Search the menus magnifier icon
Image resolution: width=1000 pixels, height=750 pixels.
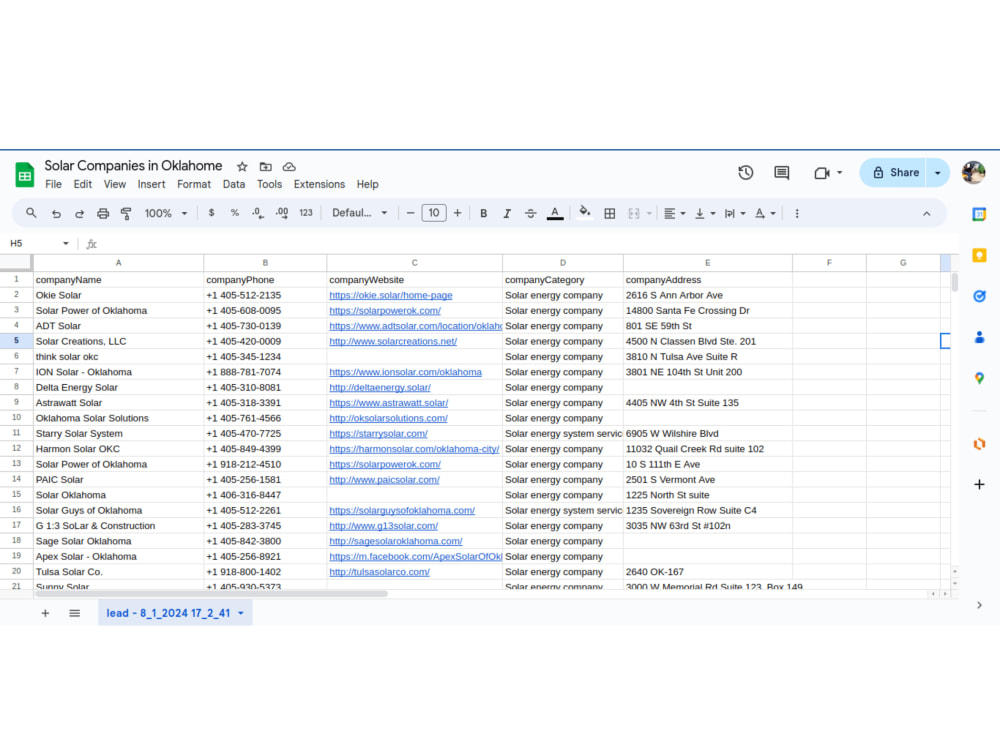pos(31,213)
